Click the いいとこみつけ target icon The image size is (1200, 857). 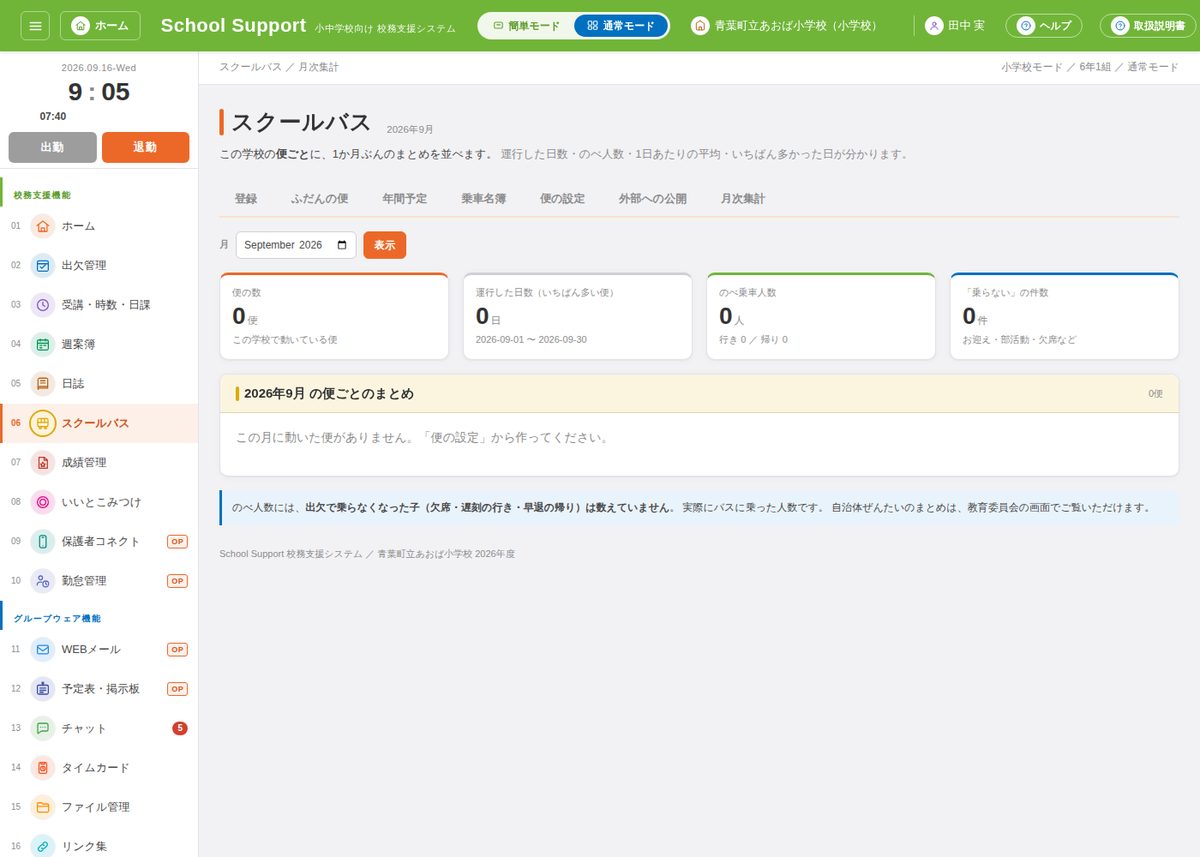(x=43, y=502)
